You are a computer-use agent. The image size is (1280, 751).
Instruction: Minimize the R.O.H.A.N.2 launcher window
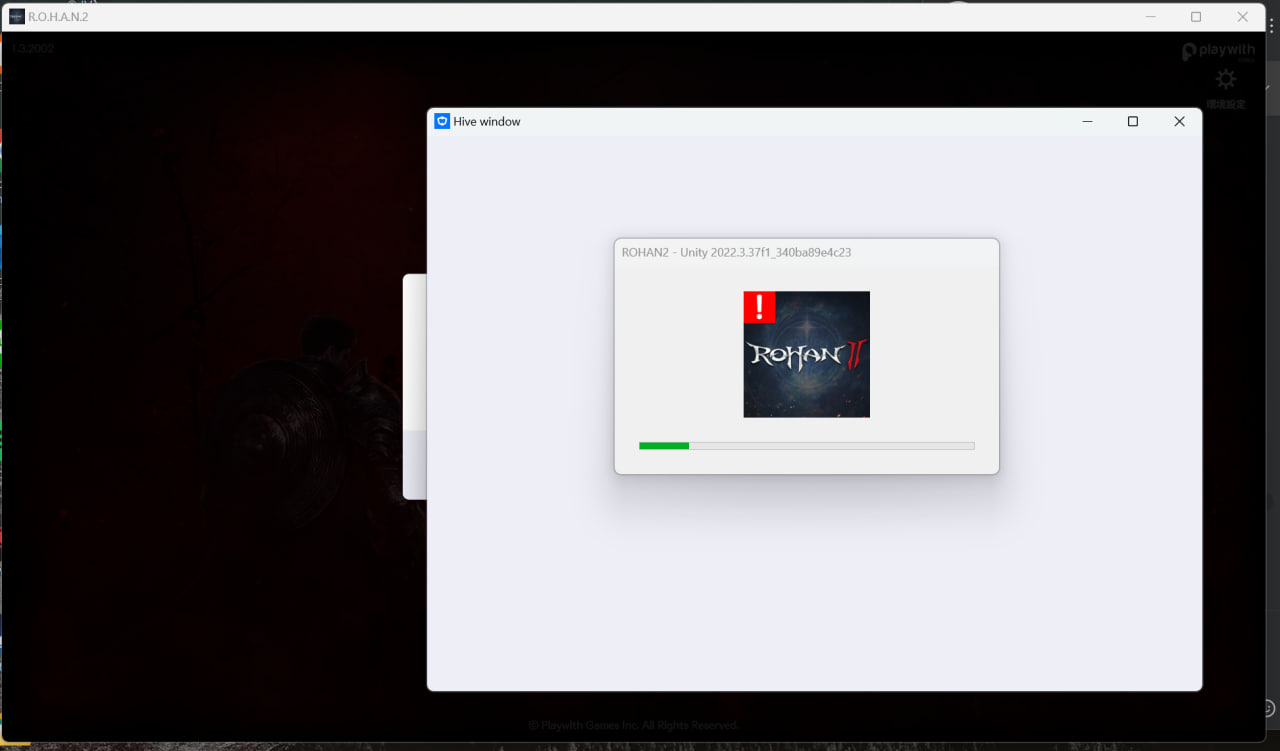pos(1151,17)
